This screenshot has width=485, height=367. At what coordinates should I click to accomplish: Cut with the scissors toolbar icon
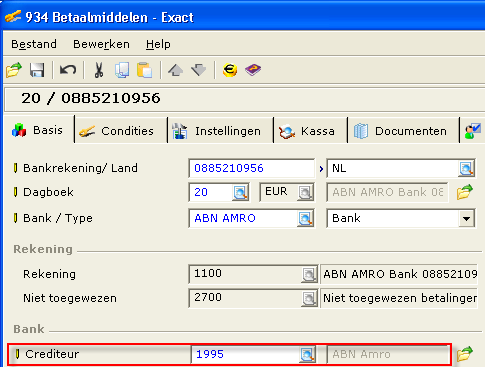99,70
